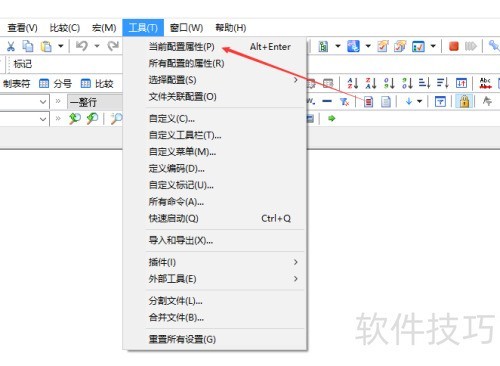Screen dimensions: 500x366
Task: Click the grey run macro icon
Action: coord(471,46)
